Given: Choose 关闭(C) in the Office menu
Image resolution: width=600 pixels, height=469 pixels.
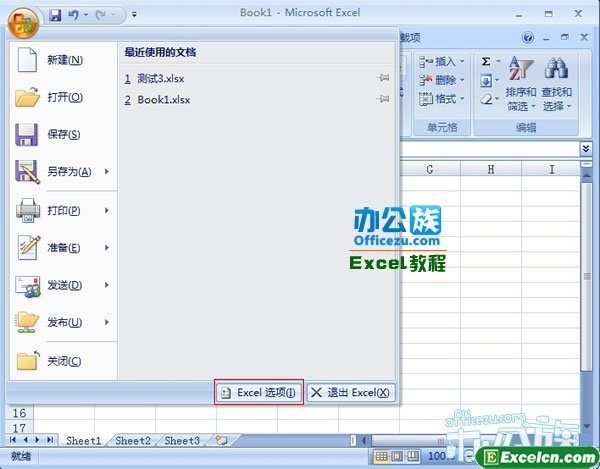Looking at the screenshot, I should pos(63,361).
